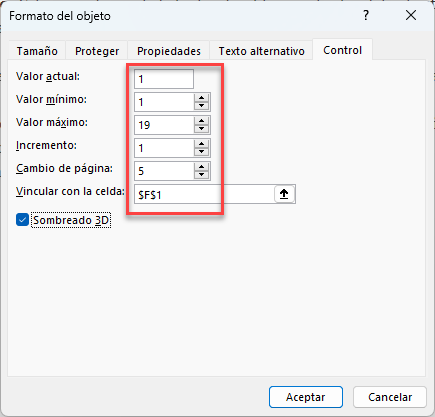Focus the Valor actual input field
This screenshot has height=417, width=435.
coord(164,79)
